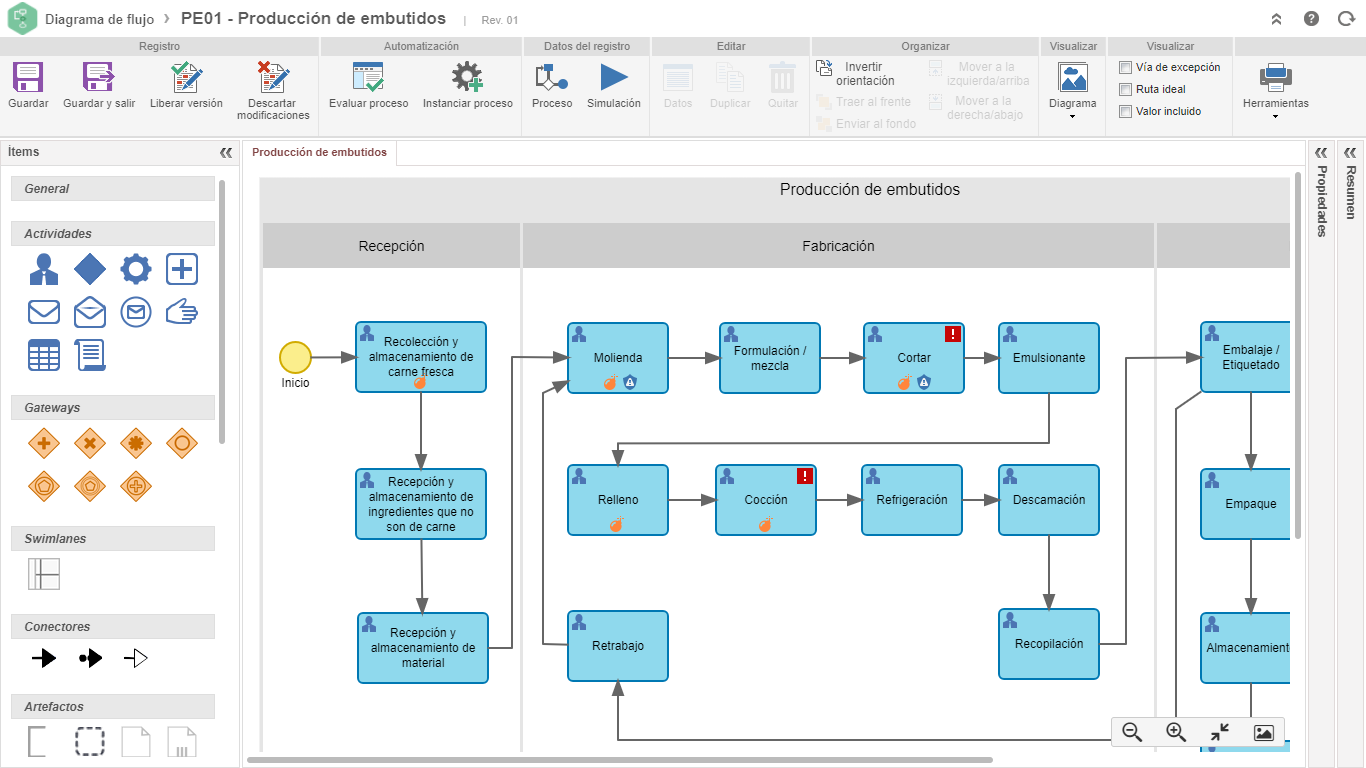The image size is (1366, 768).
Task: Click Recepción lane header
Action: coord(391,246)
